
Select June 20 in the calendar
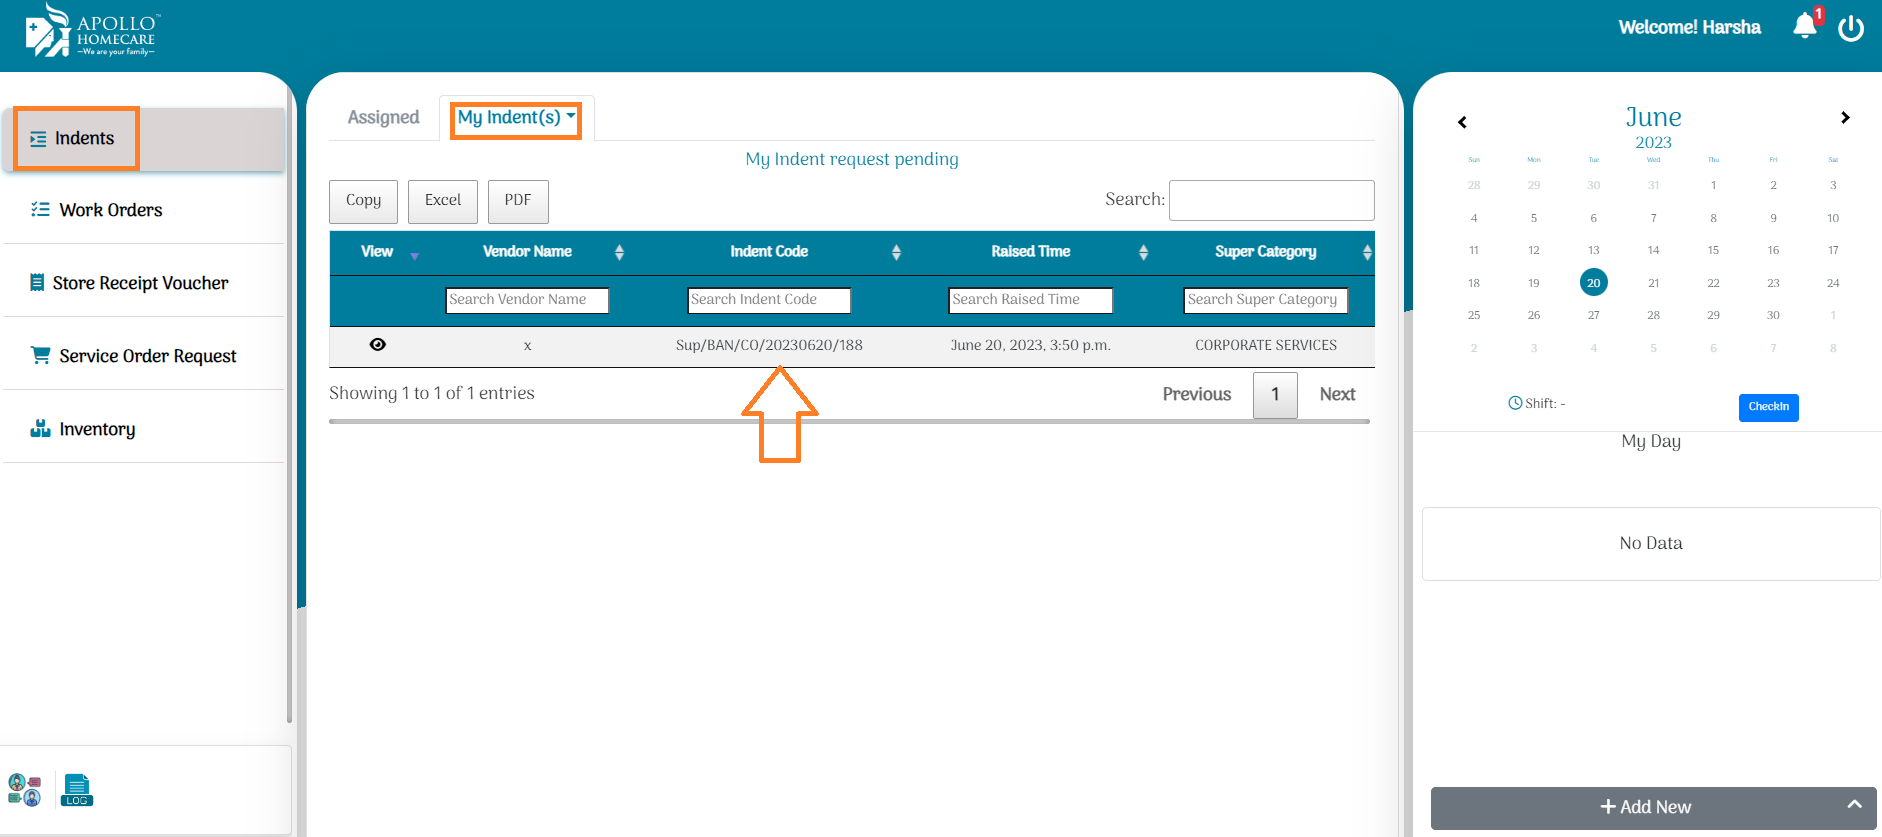click(1594, 283)
